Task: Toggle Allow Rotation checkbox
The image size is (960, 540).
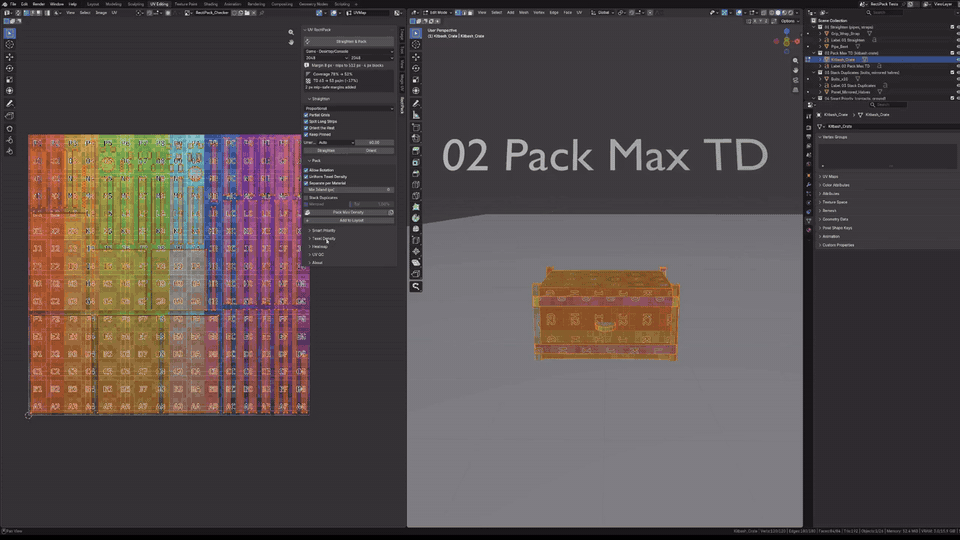Action: pyautogui.click(x=306, y=170)
